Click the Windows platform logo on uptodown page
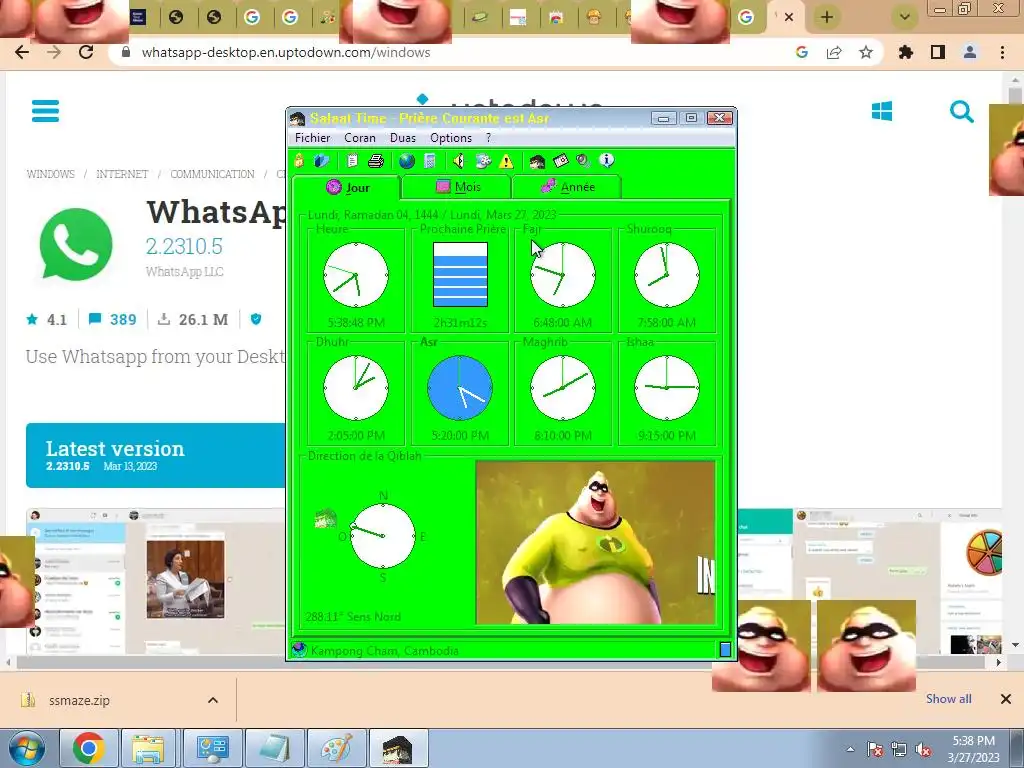 pos(882,111)
